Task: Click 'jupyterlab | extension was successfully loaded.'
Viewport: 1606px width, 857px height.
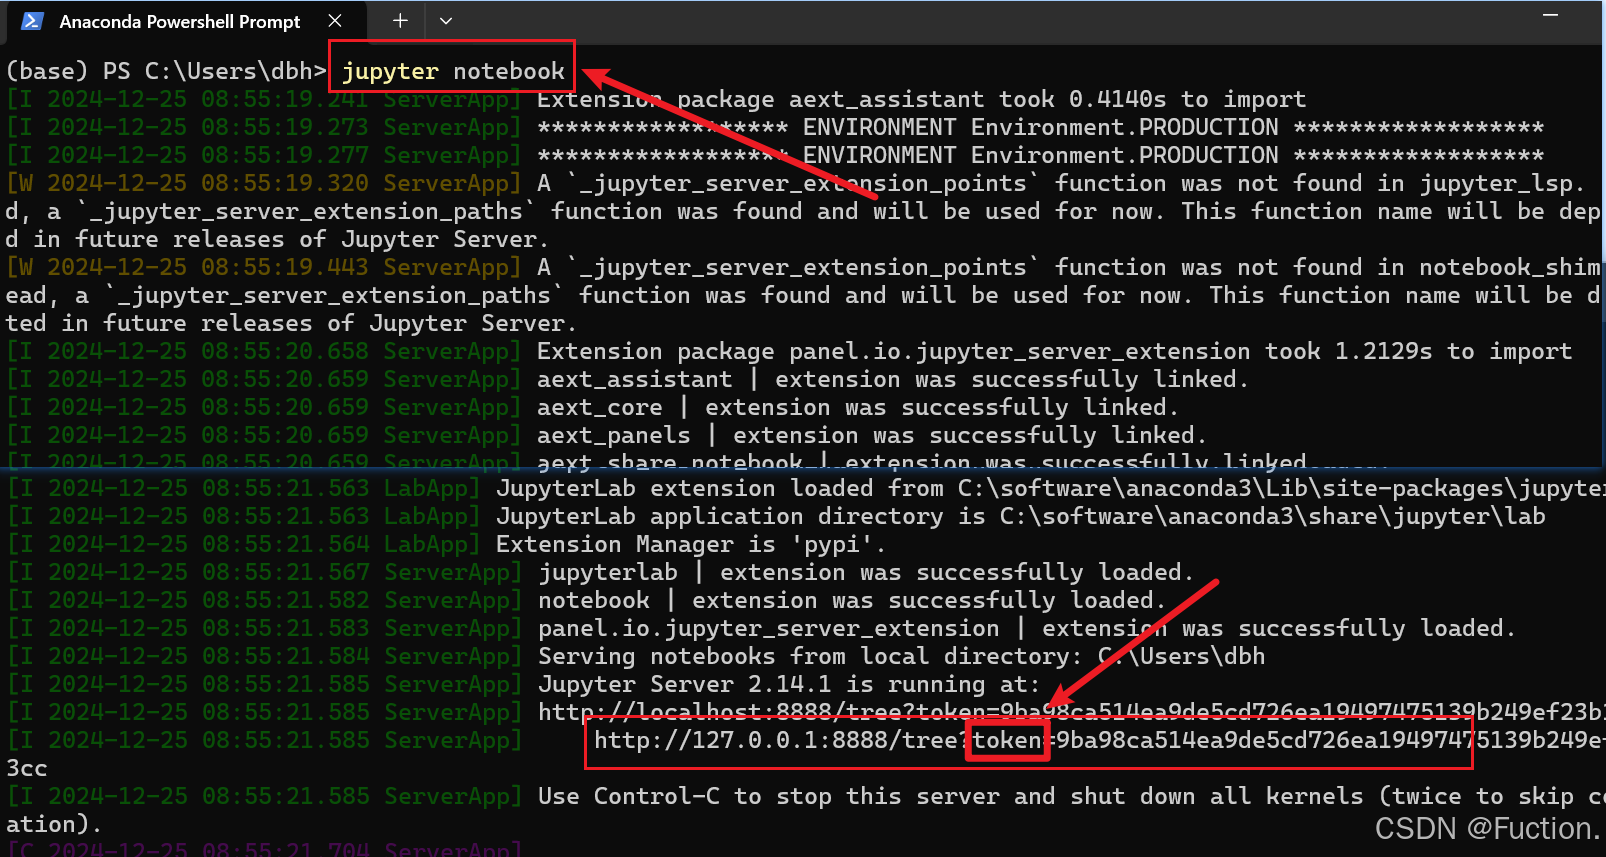Action: coord(866,572)
